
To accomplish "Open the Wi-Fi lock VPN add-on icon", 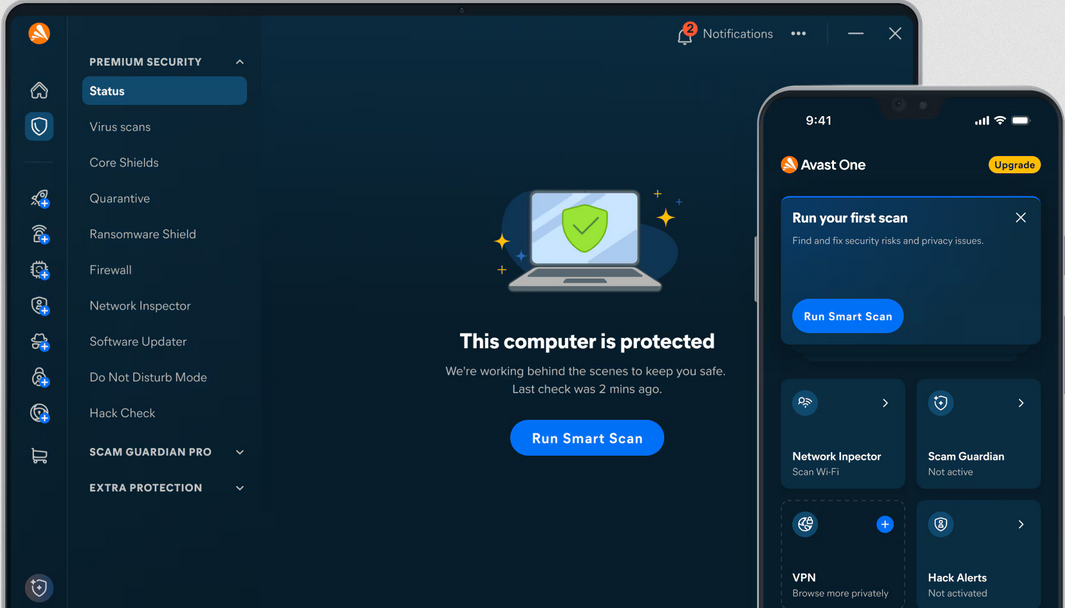I will tap(40, 234).
